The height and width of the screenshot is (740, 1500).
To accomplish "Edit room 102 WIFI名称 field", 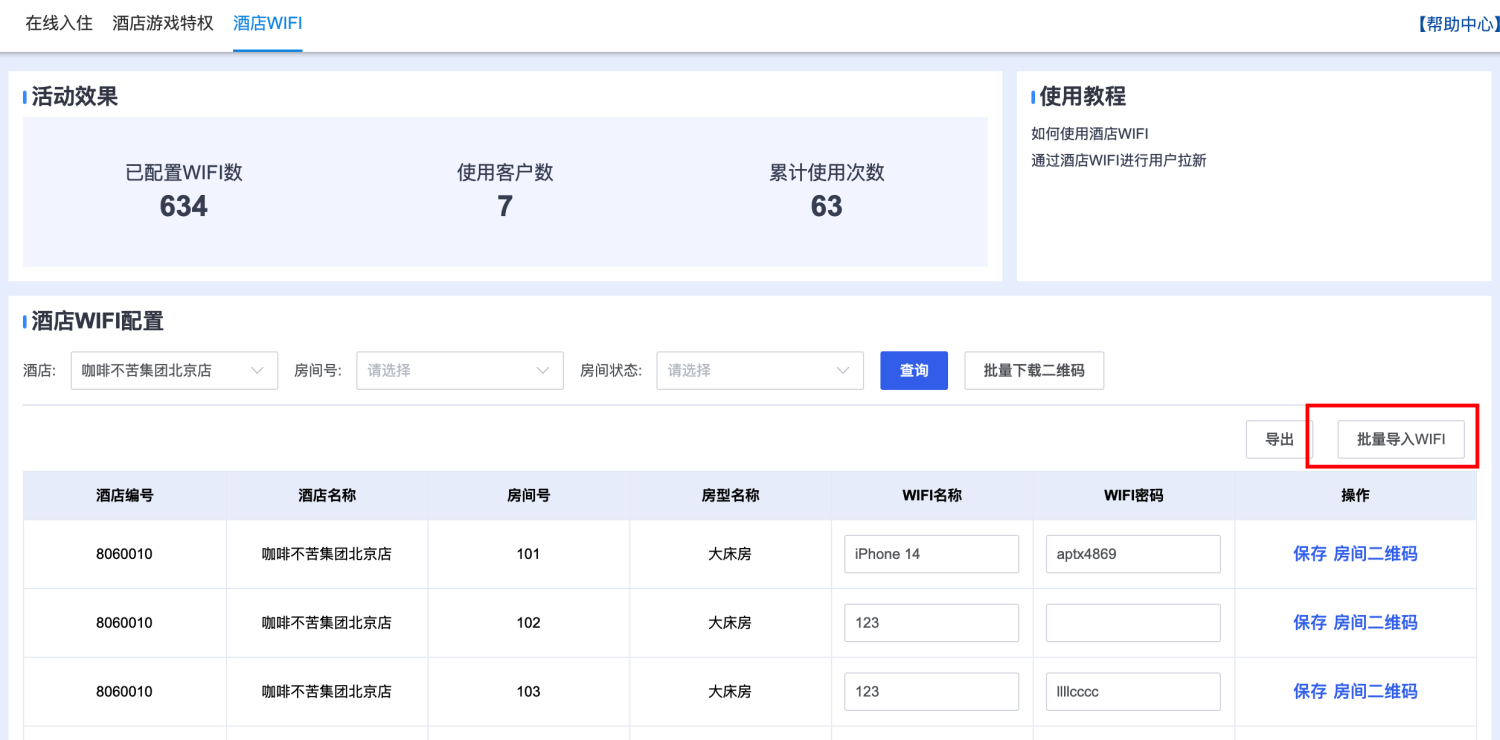I will coord(931,622).
